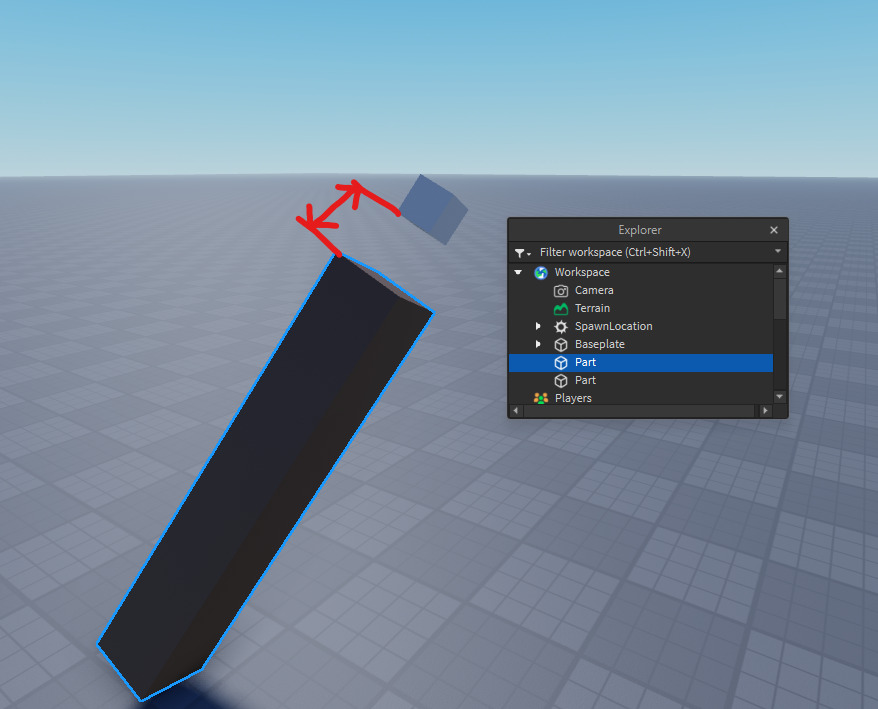This screenshot has width=878, height=709.
Task: Expand the SpawnLocation node
Action: click(x=538, y=326)
